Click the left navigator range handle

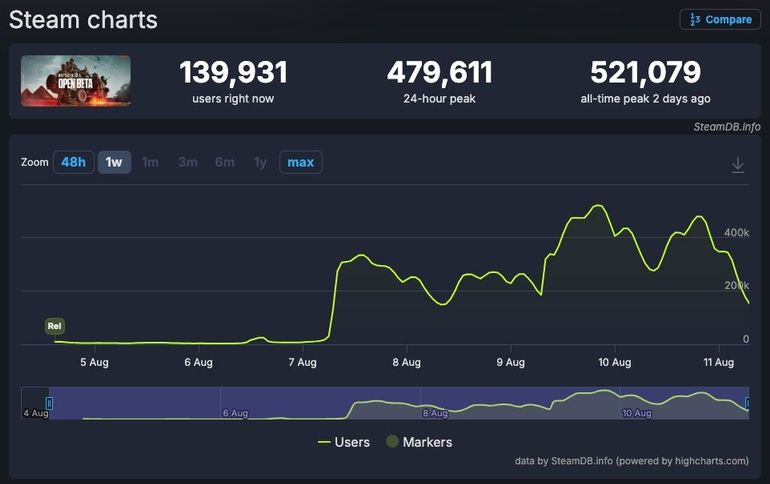tap(49, 403)
